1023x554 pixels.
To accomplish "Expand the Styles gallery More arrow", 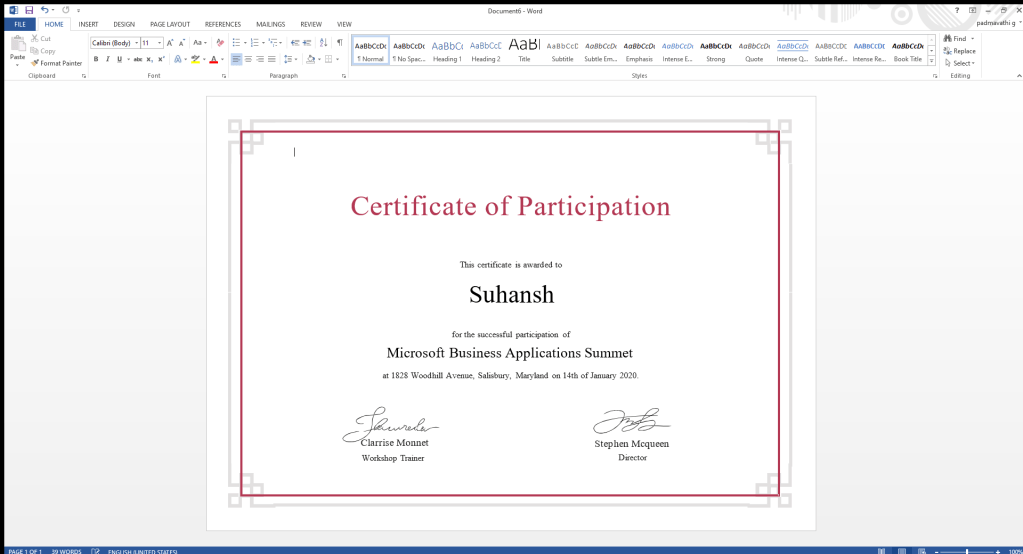I will click(932, 61).
